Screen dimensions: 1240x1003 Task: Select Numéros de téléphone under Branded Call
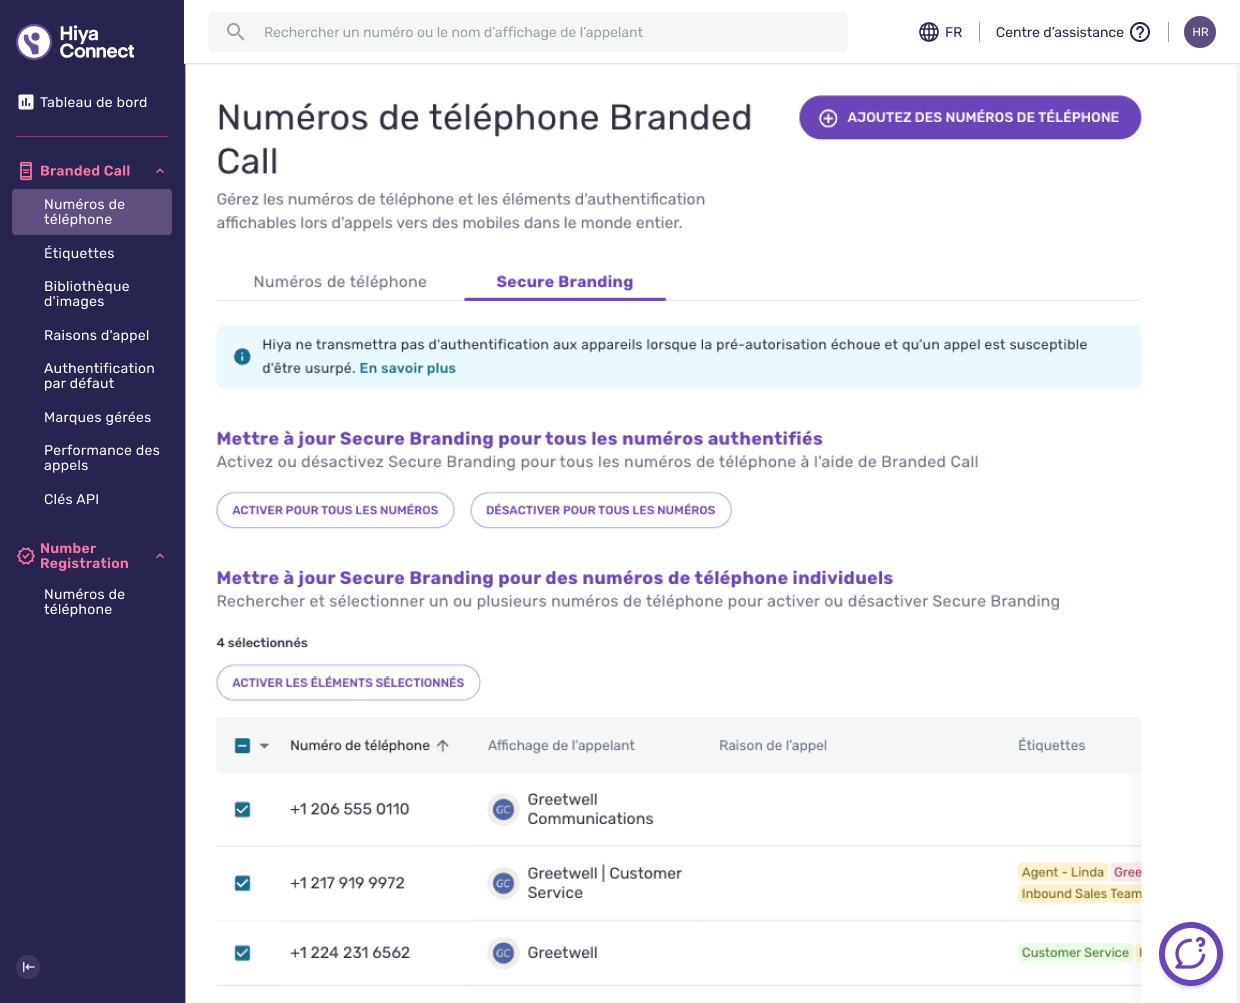point(92,212)
